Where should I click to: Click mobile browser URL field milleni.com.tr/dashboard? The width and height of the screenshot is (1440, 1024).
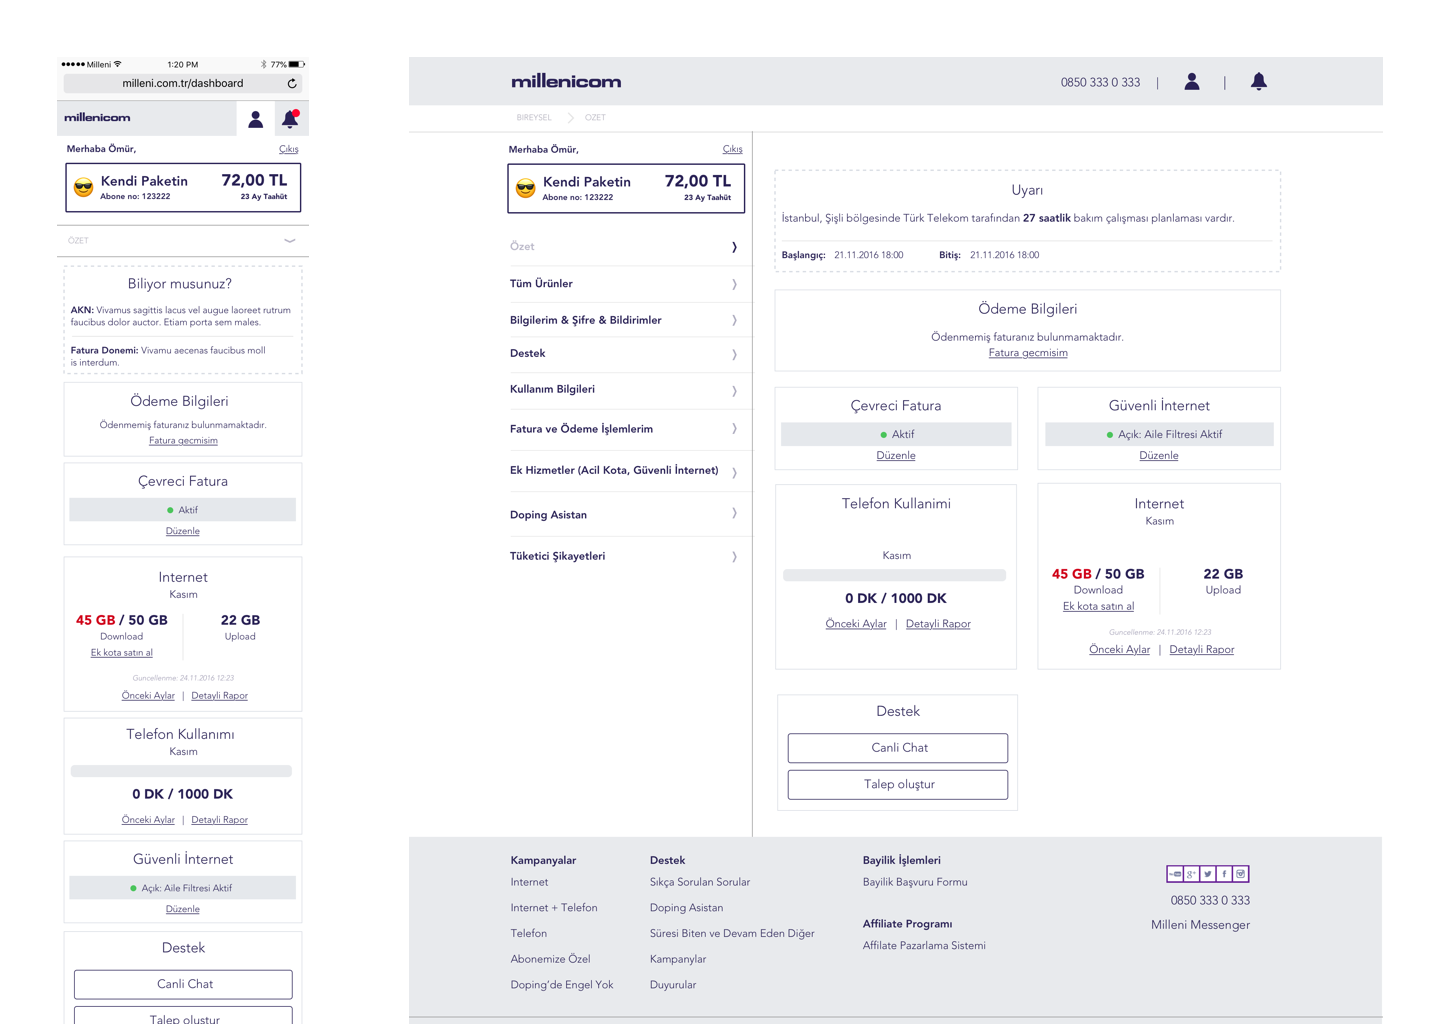pos(182,84)
